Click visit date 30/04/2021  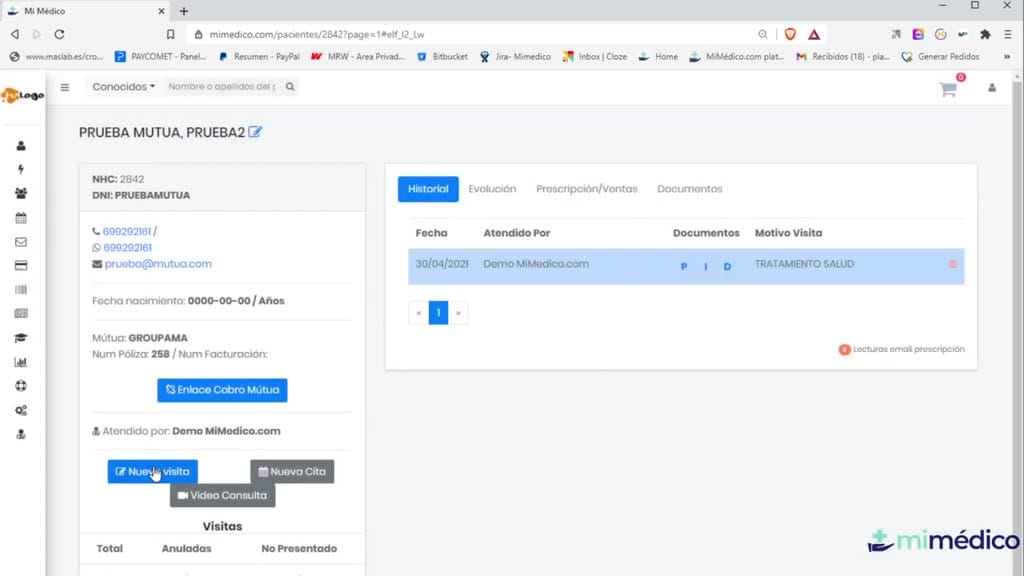(x=441, y=264)
